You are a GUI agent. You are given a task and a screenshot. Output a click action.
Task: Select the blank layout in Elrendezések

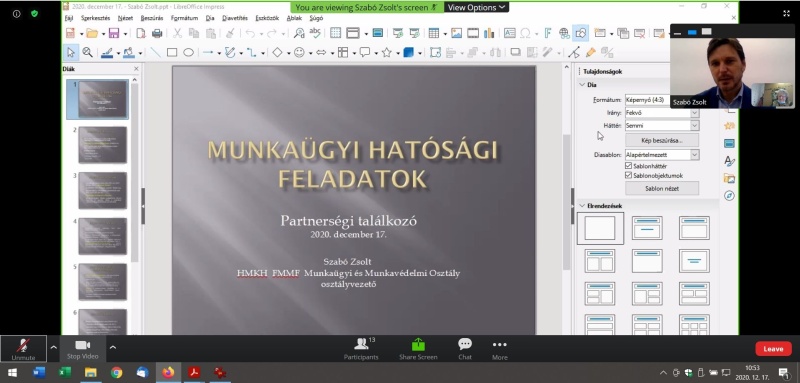click(600, 228)
